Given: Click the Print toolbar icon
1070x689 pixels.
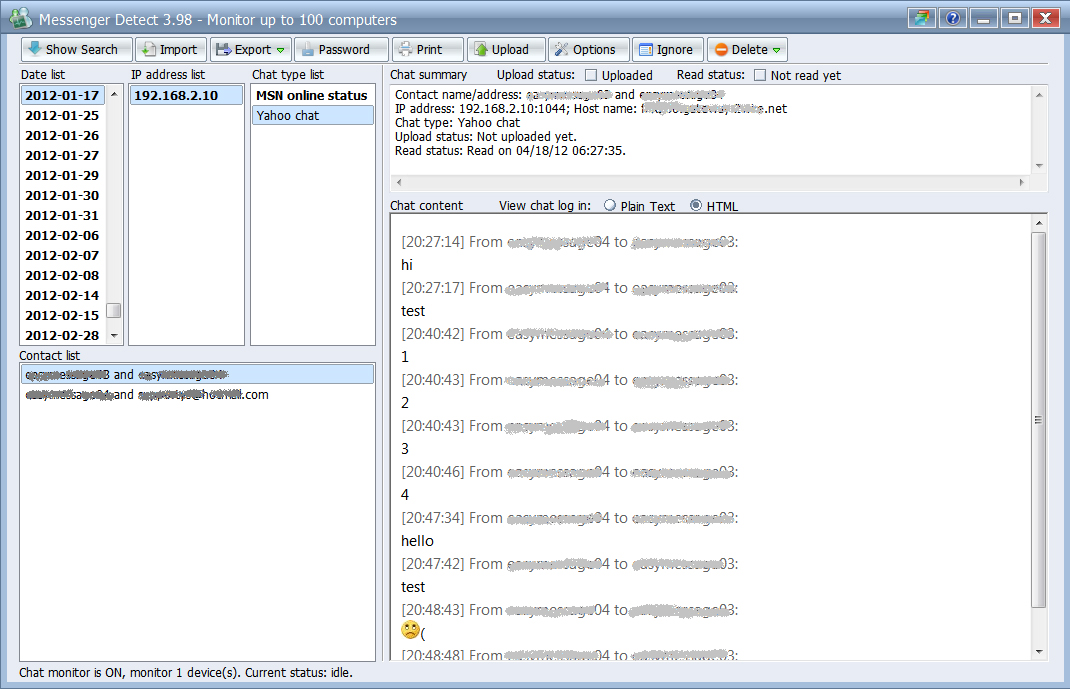Looking at the screenshot, I should [x=404, y=49].
